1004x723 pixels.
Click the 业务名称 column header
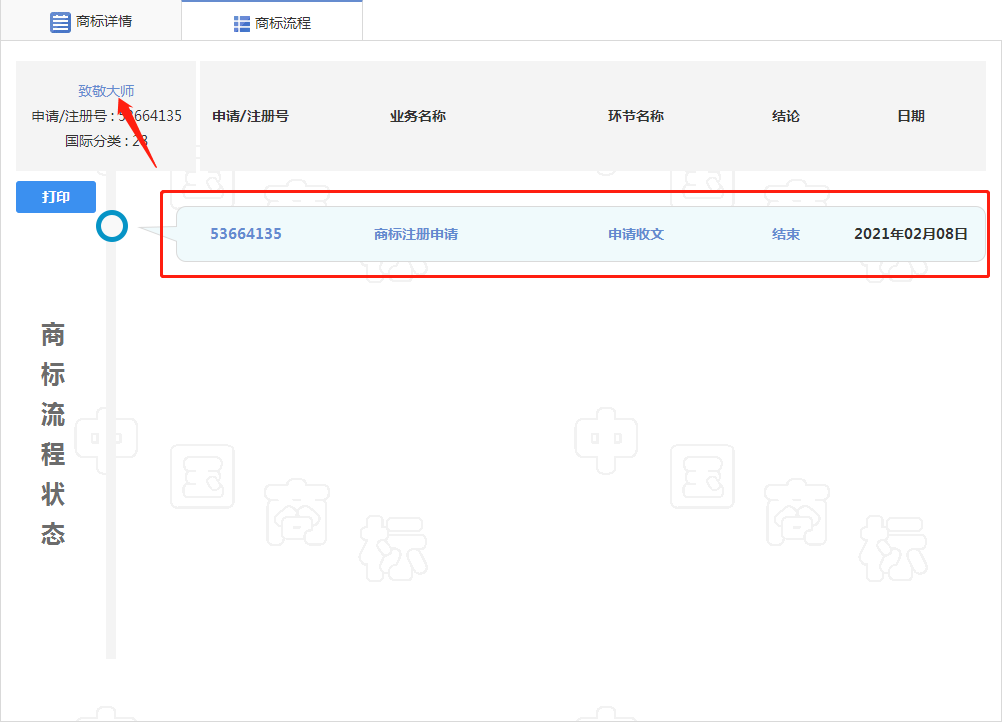418,116
